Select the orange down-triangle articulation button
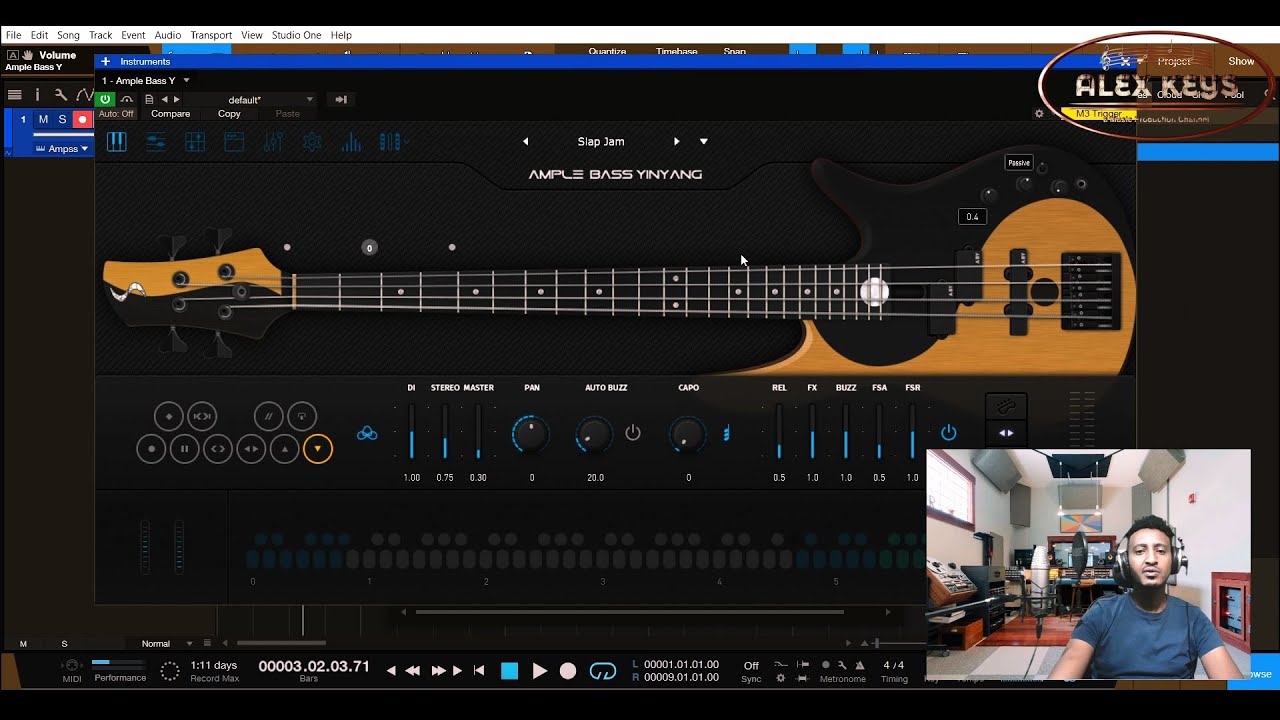 pos(318,449)
